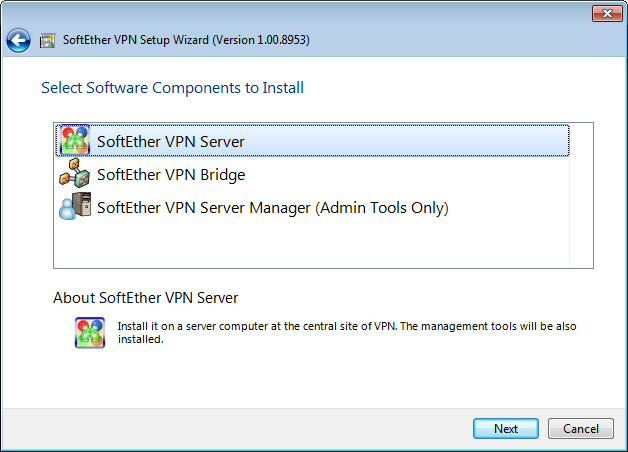Click the installation description text about central site
The image size is (628, 452).
click(x=347, y=333)
